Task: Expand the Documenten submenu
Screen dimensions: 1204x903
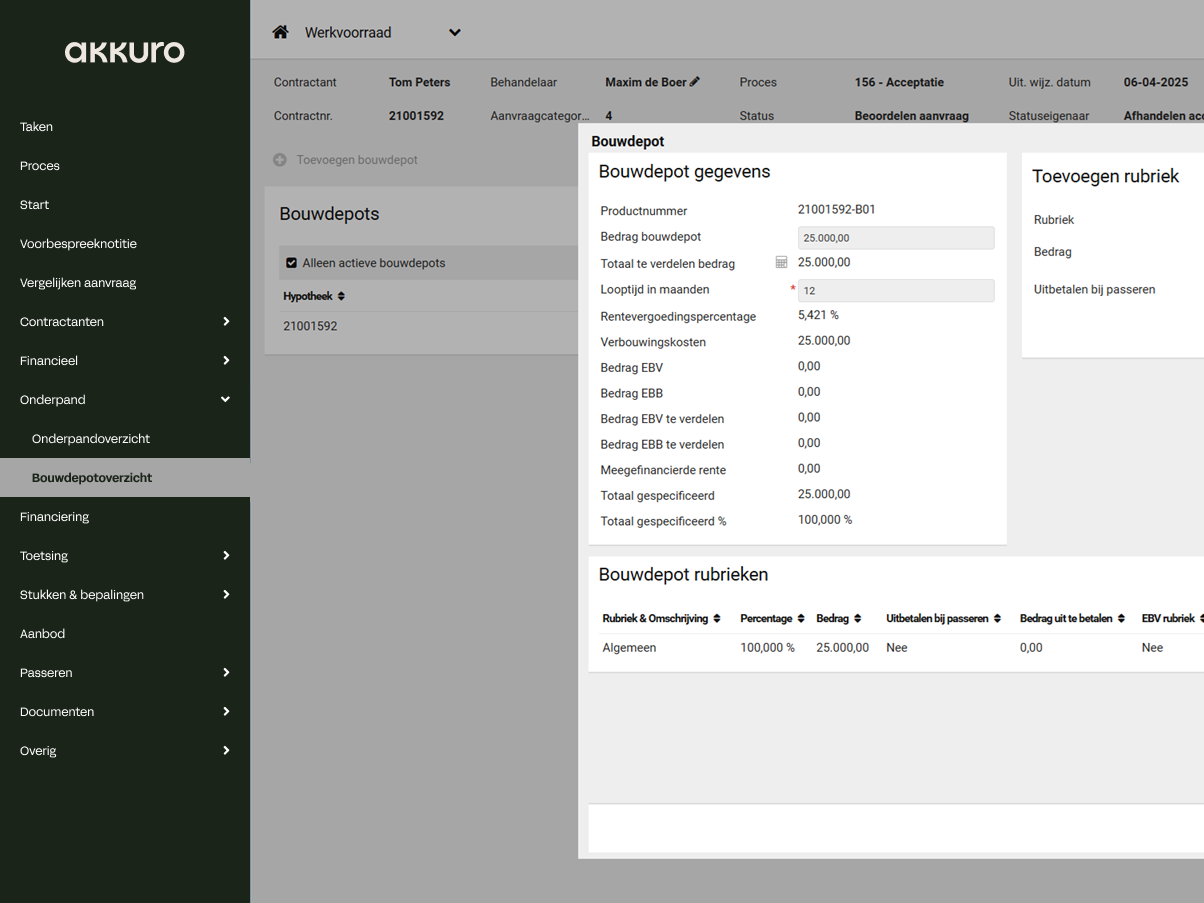Action: point(125,712)
